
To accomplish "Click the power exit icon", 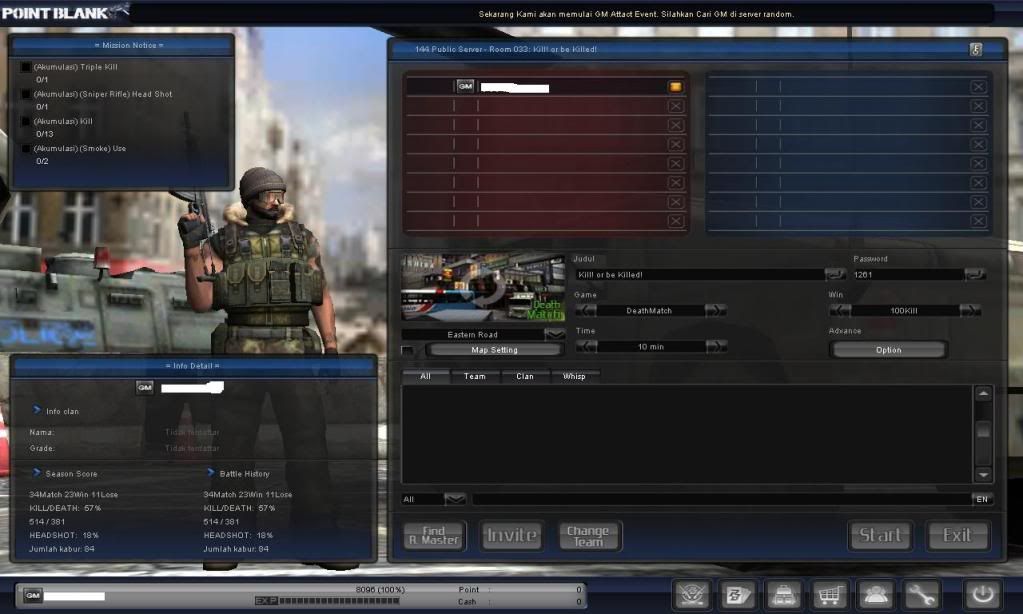I will tap(981, 594).
